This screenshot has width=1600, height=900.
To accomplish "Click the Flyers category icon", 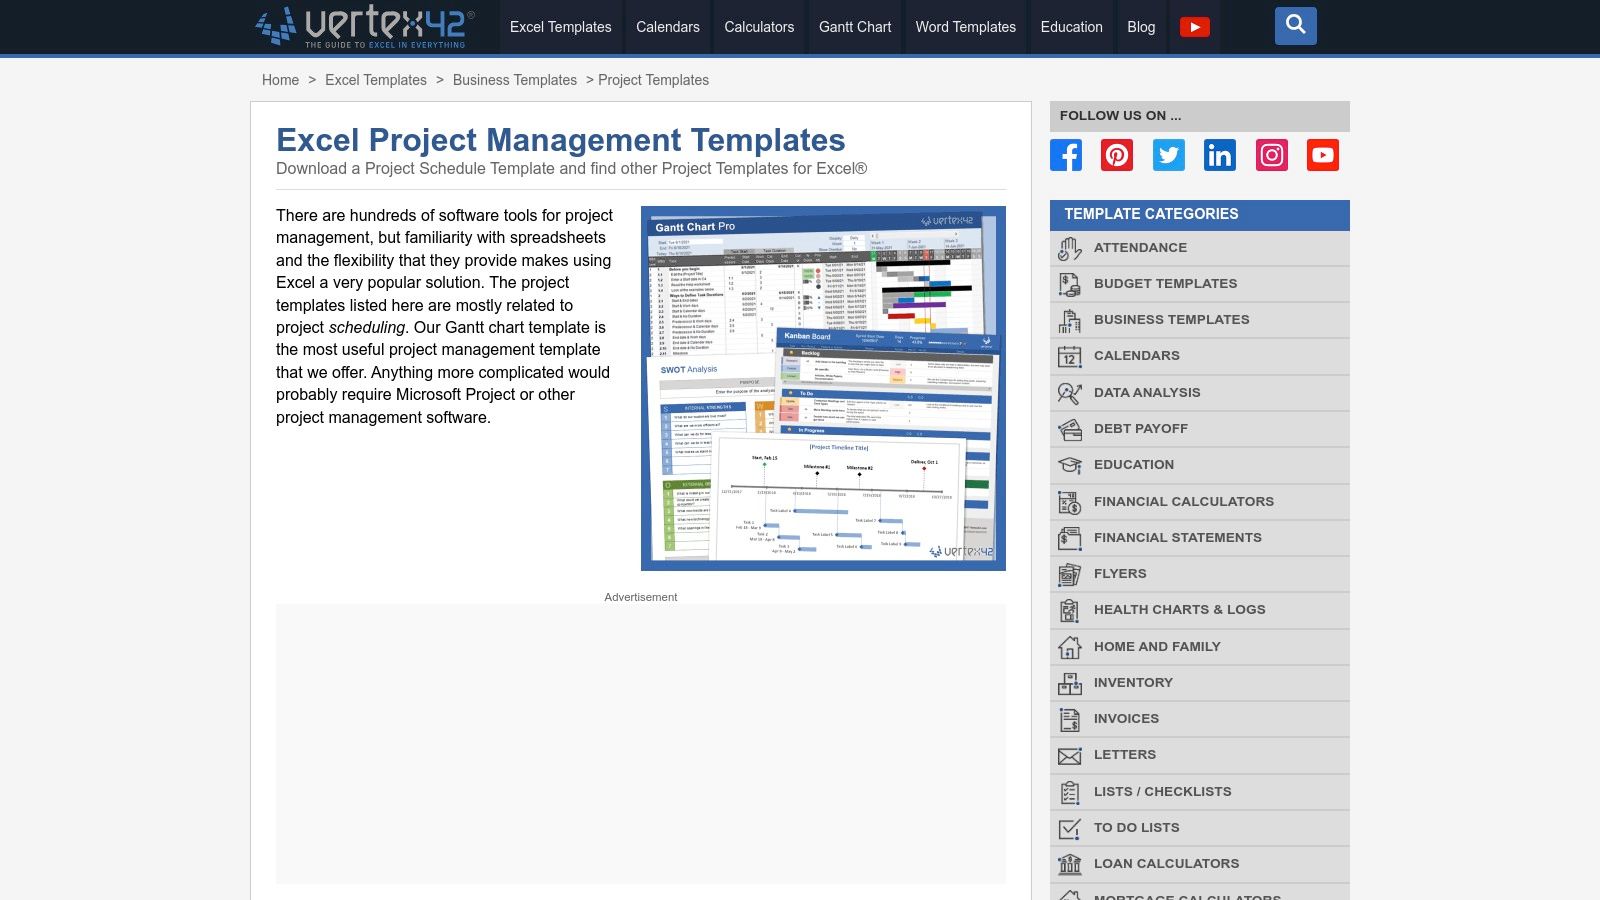I will point(1070,574).
